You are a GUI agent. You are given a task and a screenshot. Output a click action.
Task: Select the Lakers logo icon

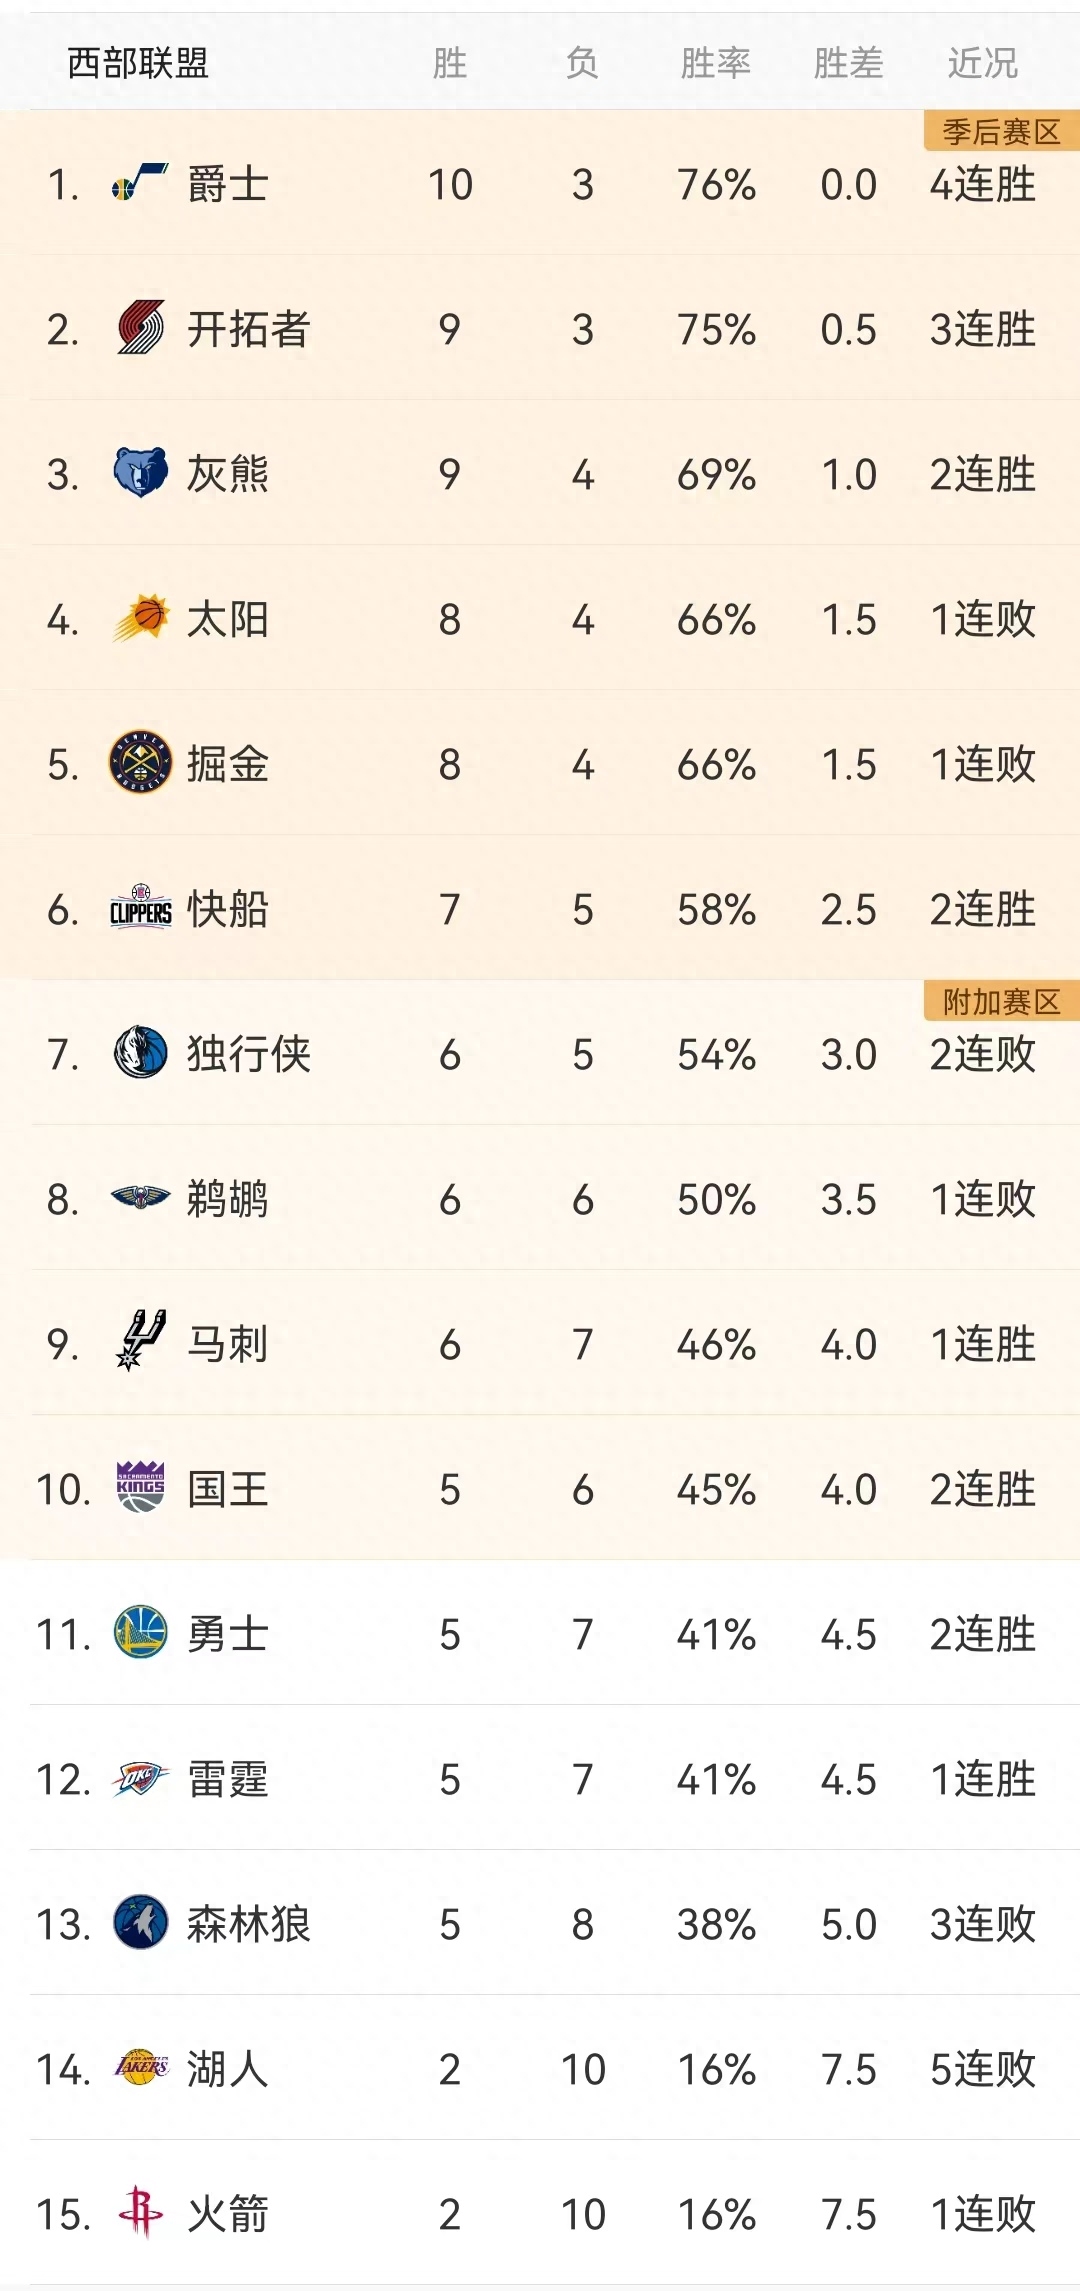point(140,2067)
